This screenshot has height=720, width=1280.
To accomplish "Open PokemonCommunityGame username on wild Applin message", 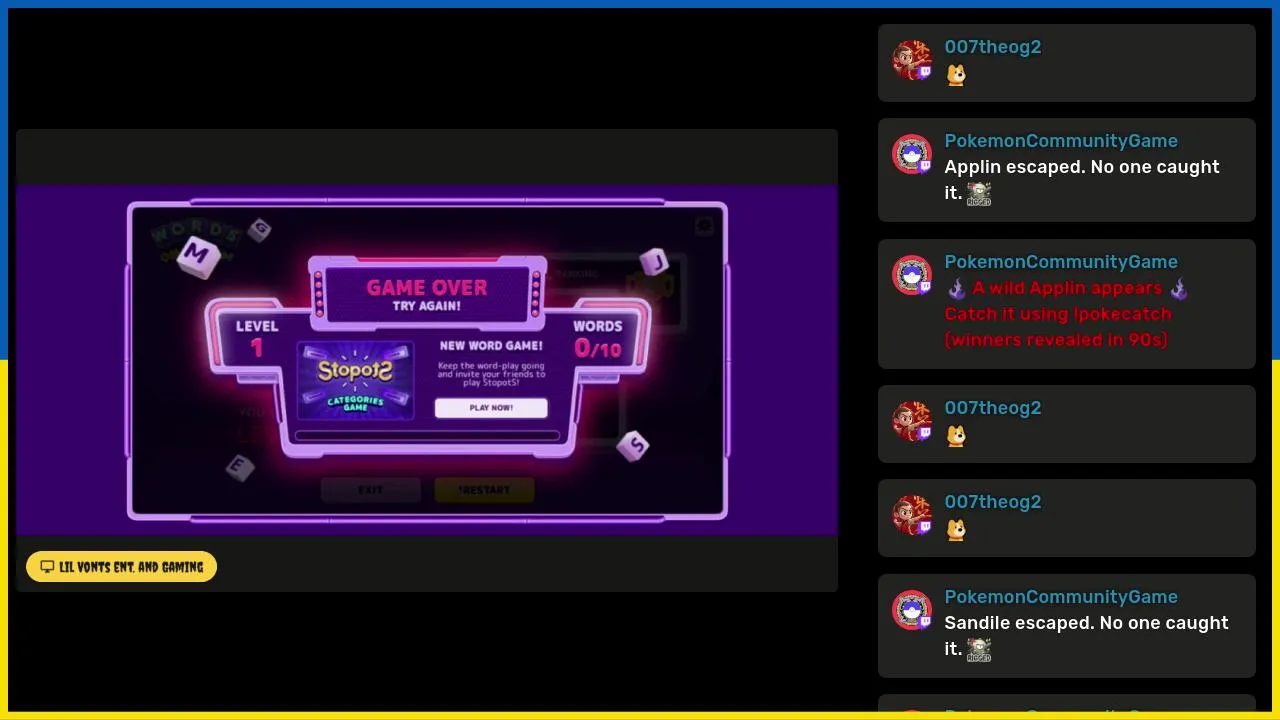I will (x=1061, y=262).
